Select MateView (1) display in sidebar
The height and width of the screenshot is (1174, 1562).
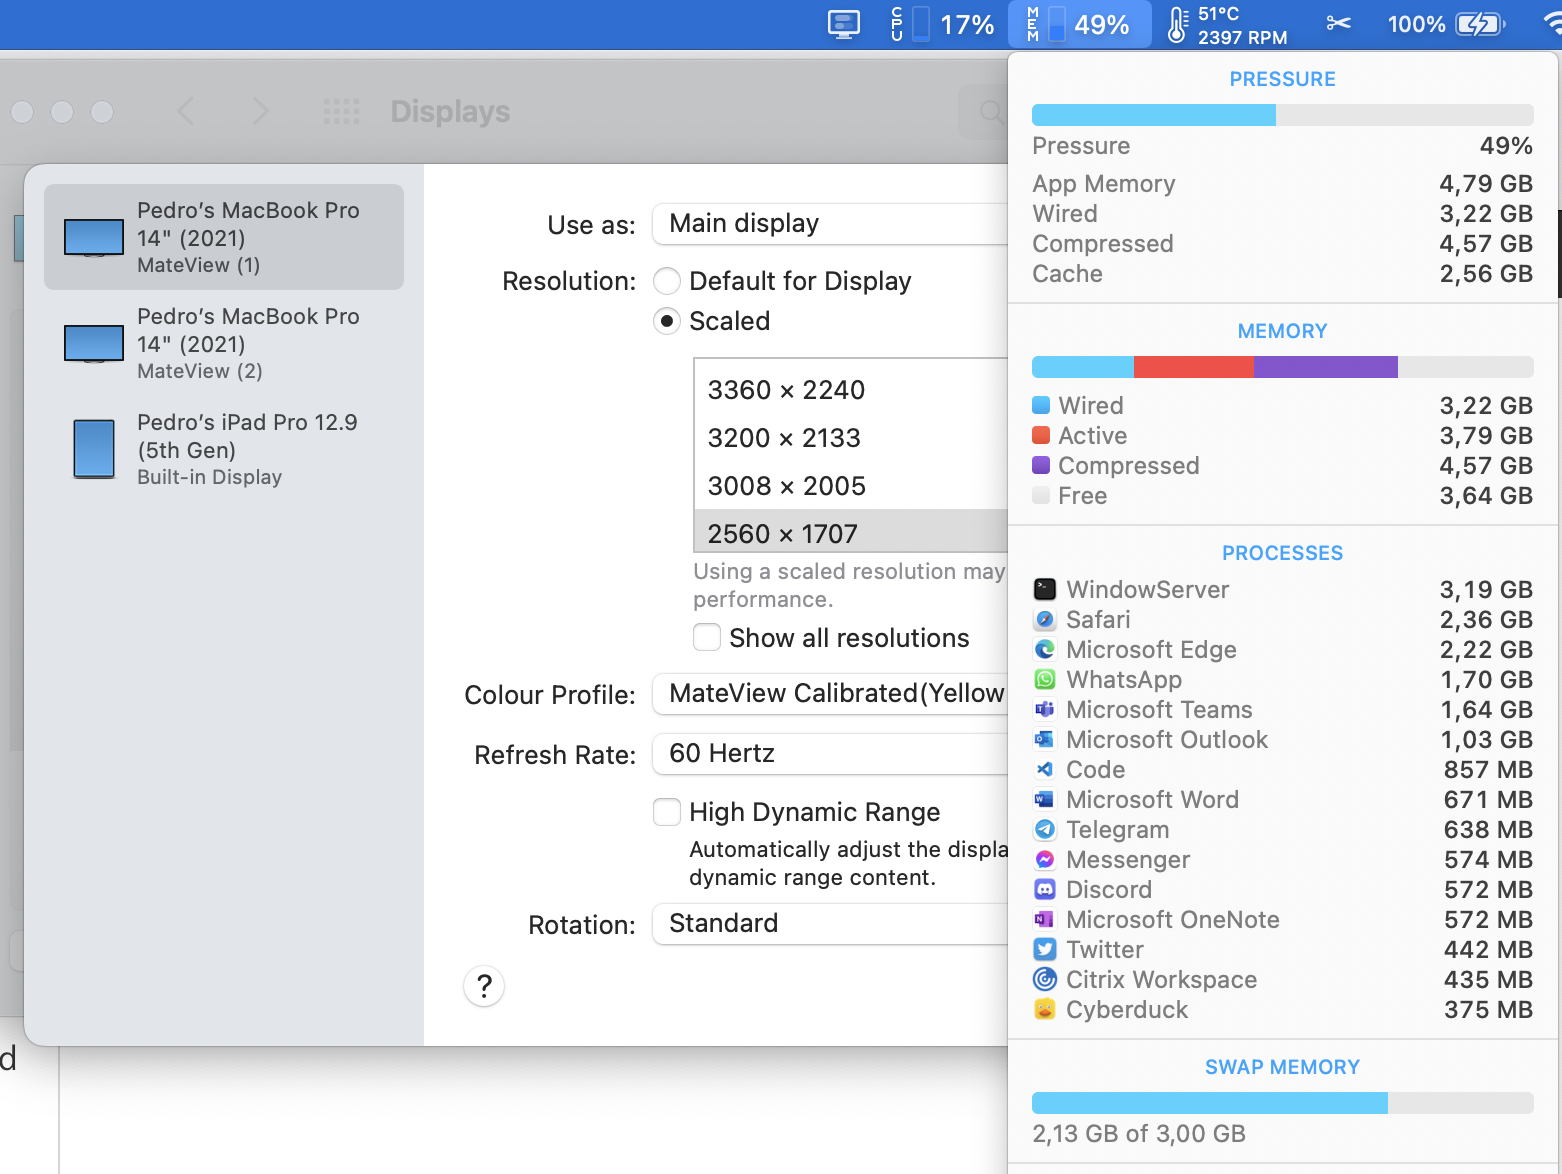pos(224,237)
